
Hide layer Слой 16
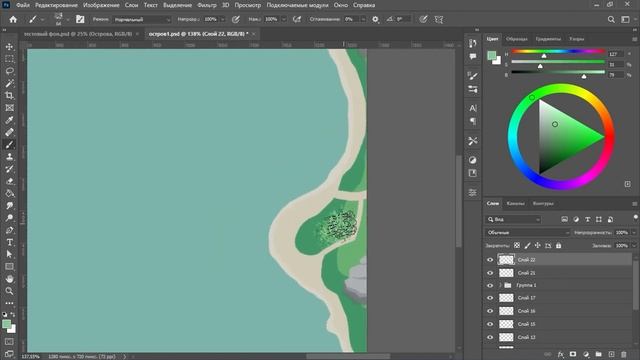(490, 311)
